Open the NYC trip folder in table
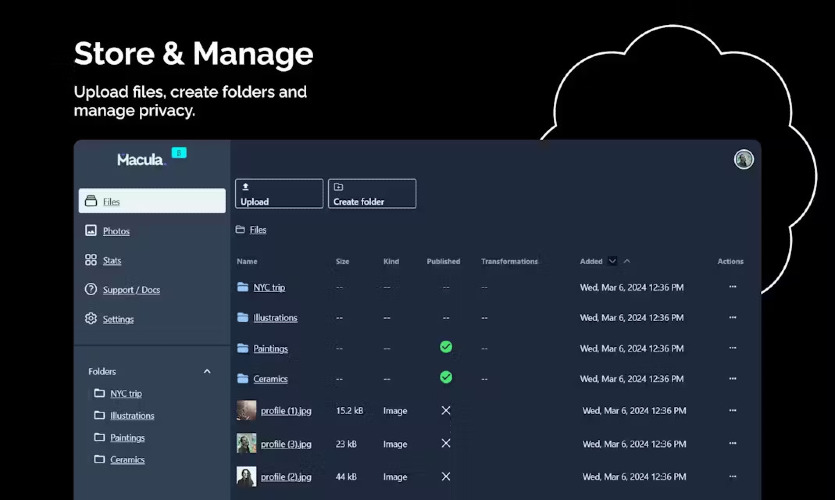835x500 pixels. (269, 288)
